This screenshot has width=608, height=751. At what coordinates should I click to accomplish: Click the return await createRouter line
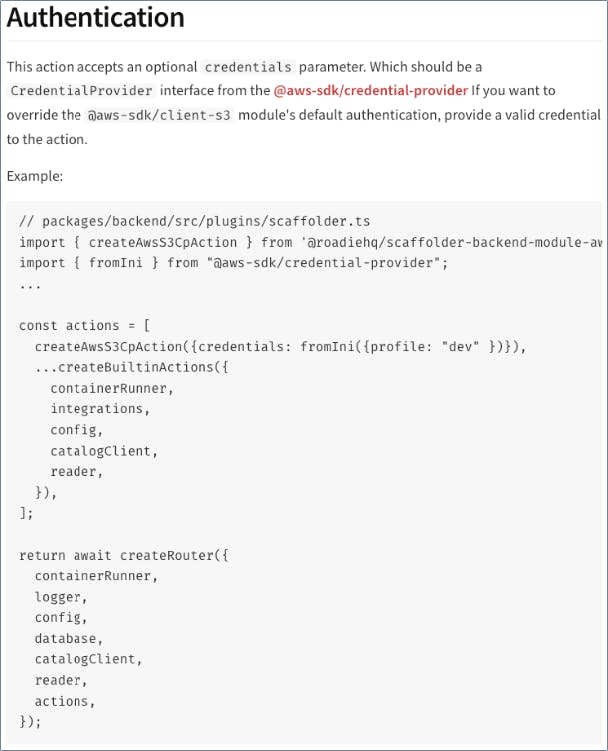pyautogui.click(x=124, y=555)
